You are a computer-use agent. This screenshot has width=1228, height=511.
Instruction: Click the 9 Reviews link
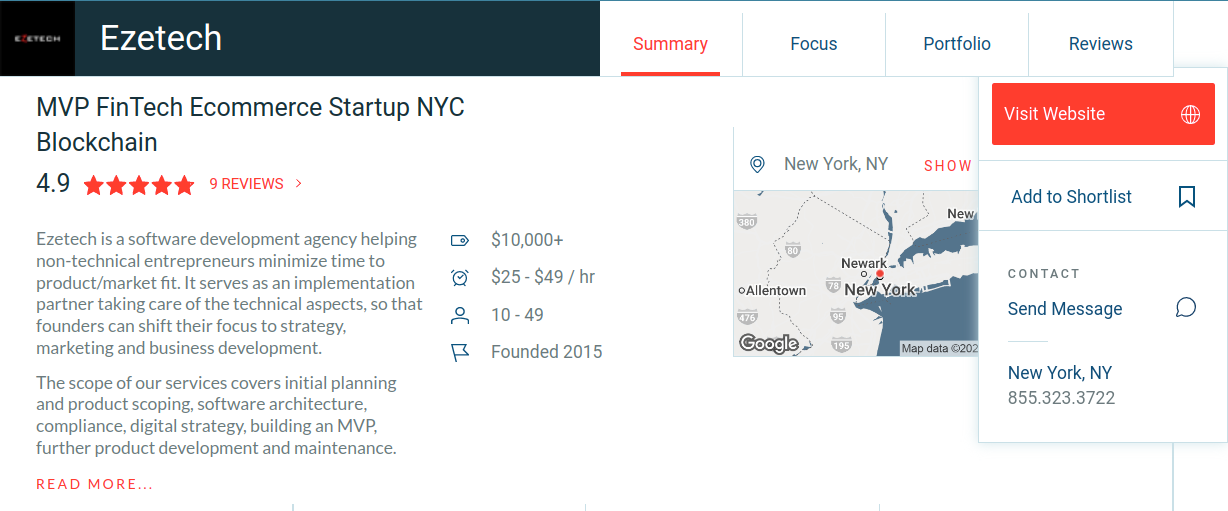coord(246,184)
